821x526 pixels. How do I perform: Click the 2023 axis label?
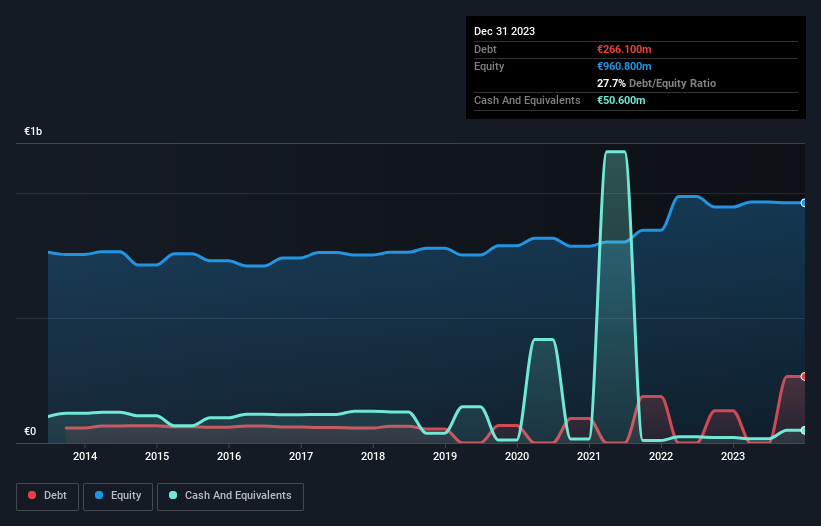(733, 456)
